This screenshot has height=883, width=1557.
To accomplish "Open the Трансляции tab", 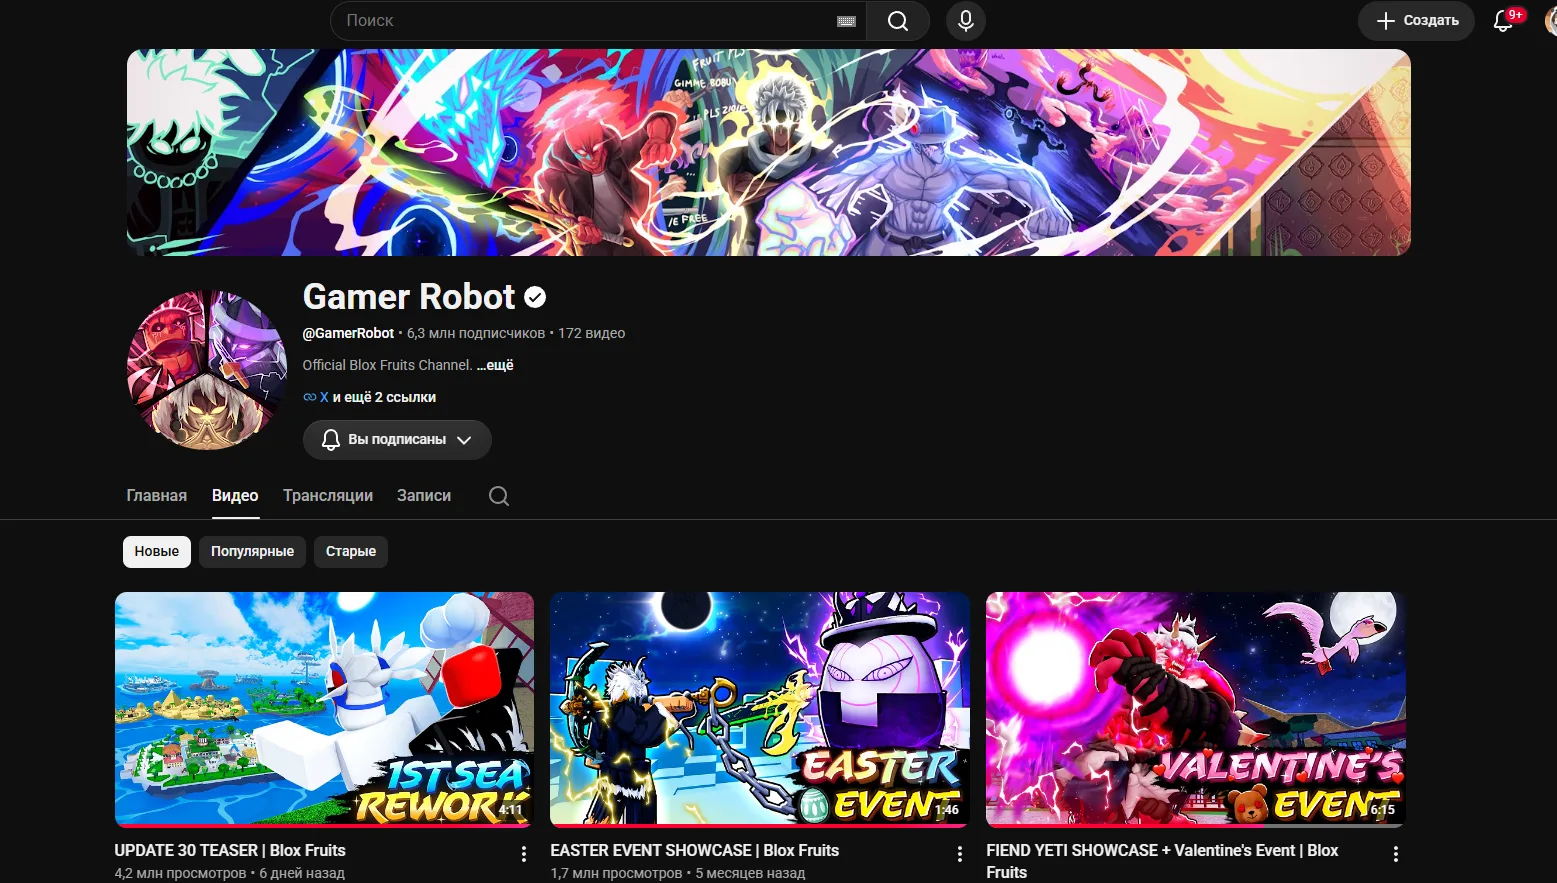I will click(x=328, y=496).
